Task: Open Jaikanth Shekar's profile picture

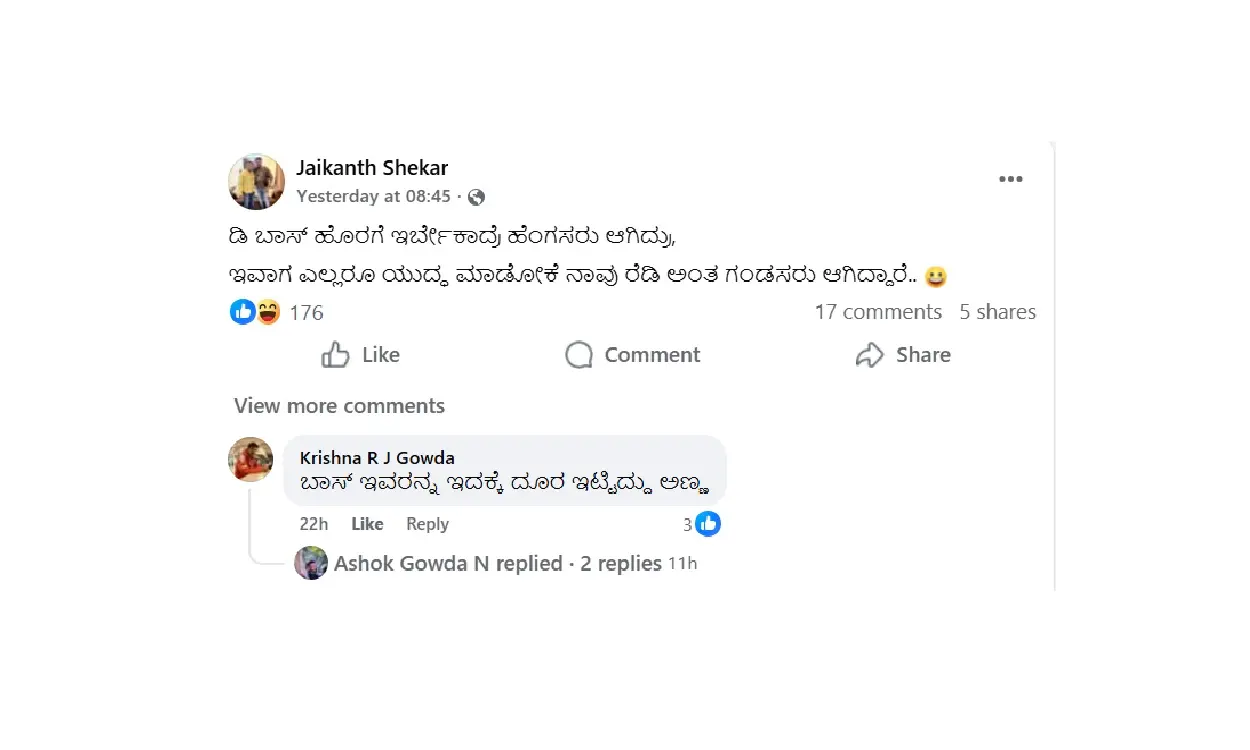Action: coord(257,181)
